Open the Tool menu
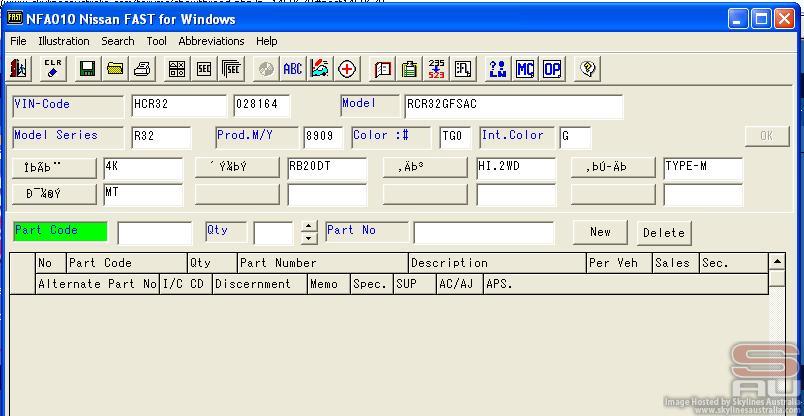The width and height of the screenshot is (804, 416). [x=156, y=41]
